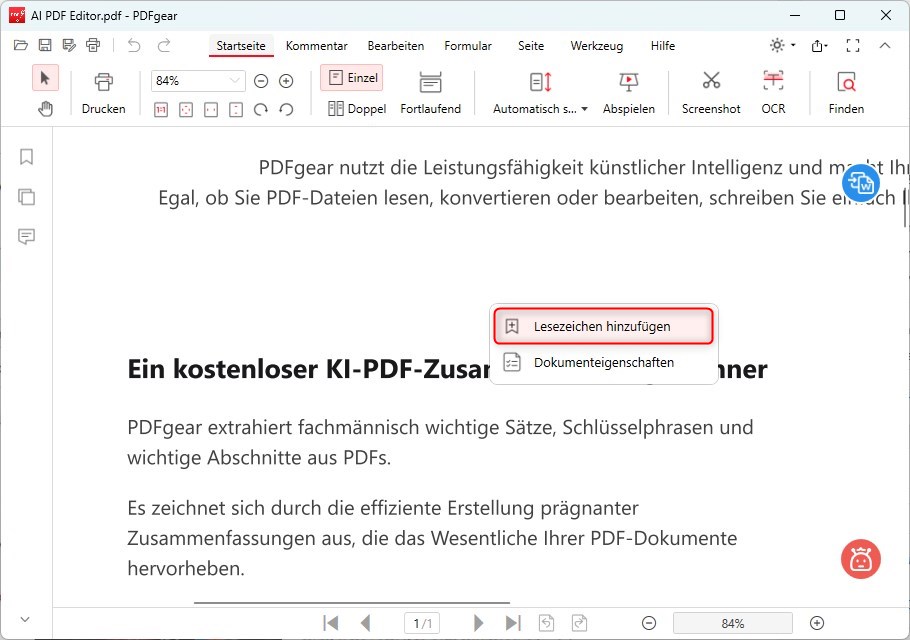
Task: Open the Kommentar tab
Action: pos(316,46)
